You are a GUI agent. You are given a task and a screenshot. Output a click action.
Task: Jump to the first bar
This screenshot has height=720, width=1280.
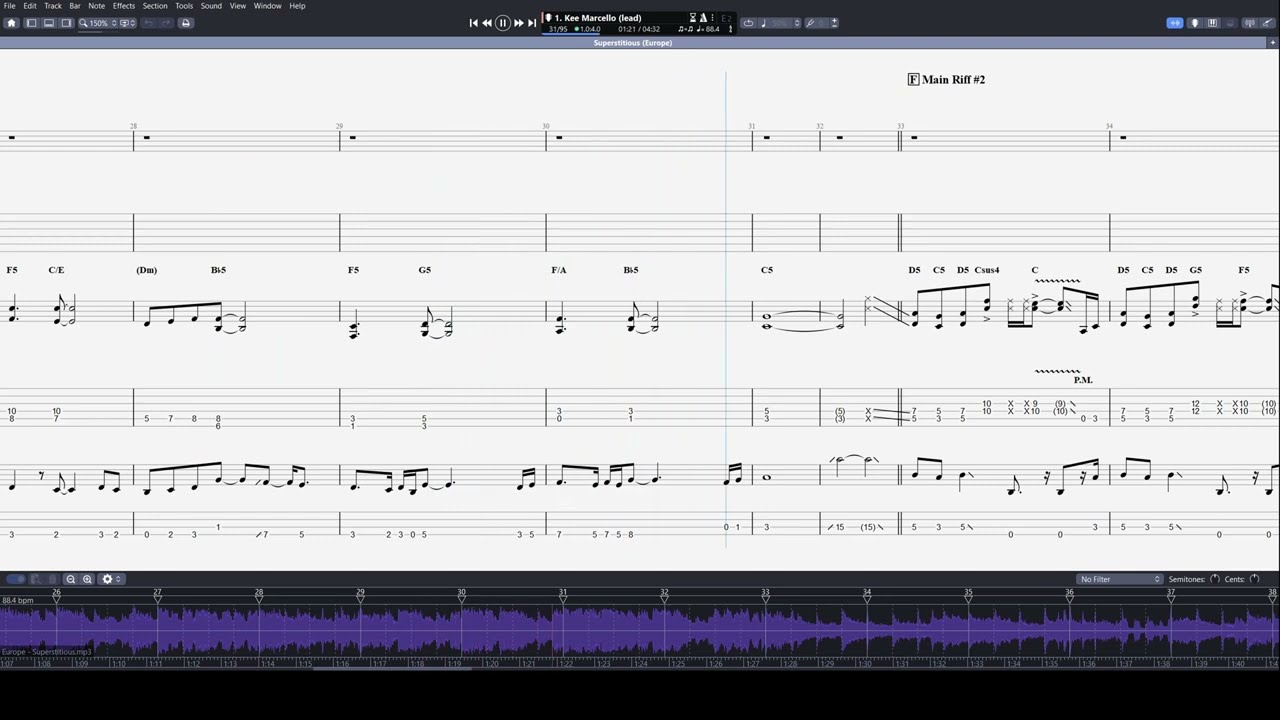pos(473,23)
